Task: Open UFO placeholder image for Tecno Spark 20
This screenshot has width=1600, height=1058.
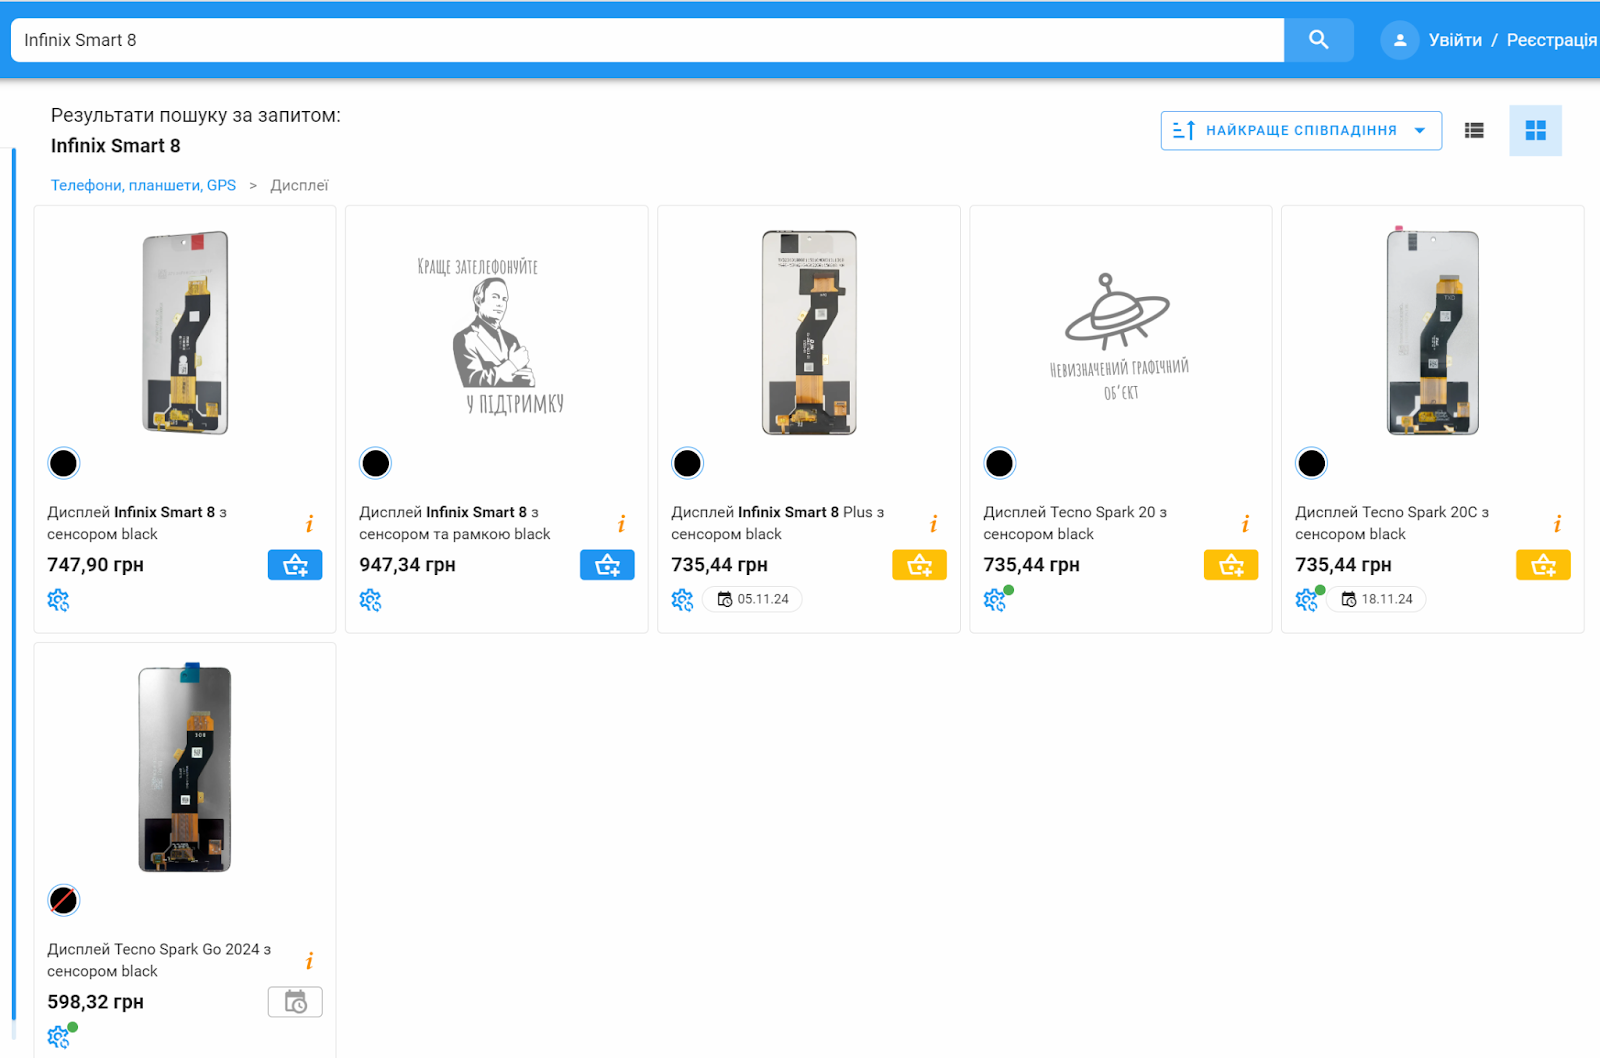Action: pos(1119,337)
